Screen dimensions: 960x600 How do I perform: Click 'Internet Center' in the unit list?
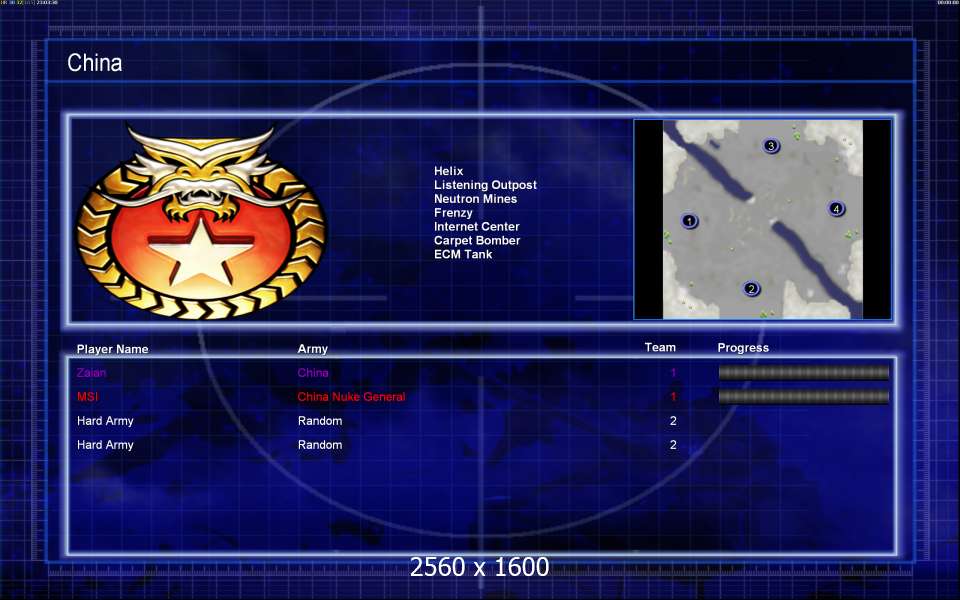click(x=476, y=227)
